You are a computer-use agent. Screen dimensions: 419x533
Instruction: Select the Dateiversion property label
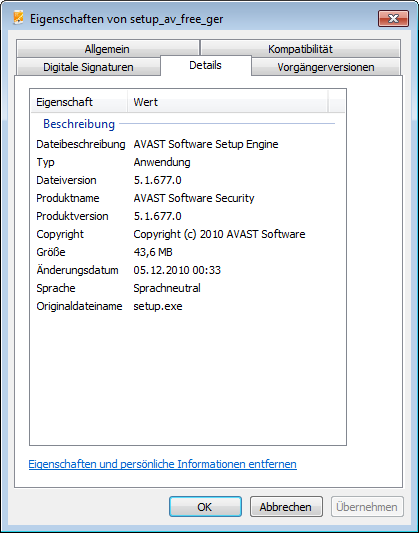(66, 180)
